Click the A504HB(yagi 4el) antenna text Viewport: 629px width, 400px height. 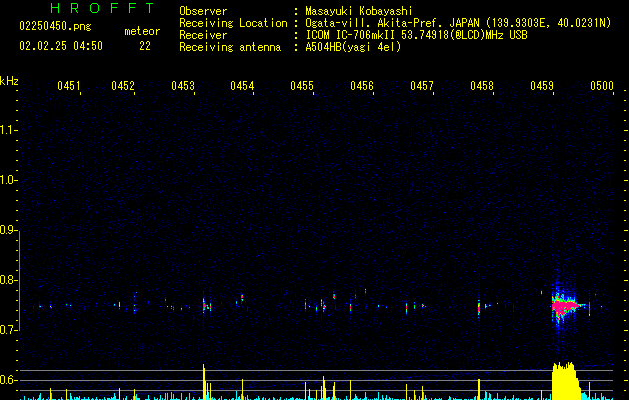(x=353, y=47)
